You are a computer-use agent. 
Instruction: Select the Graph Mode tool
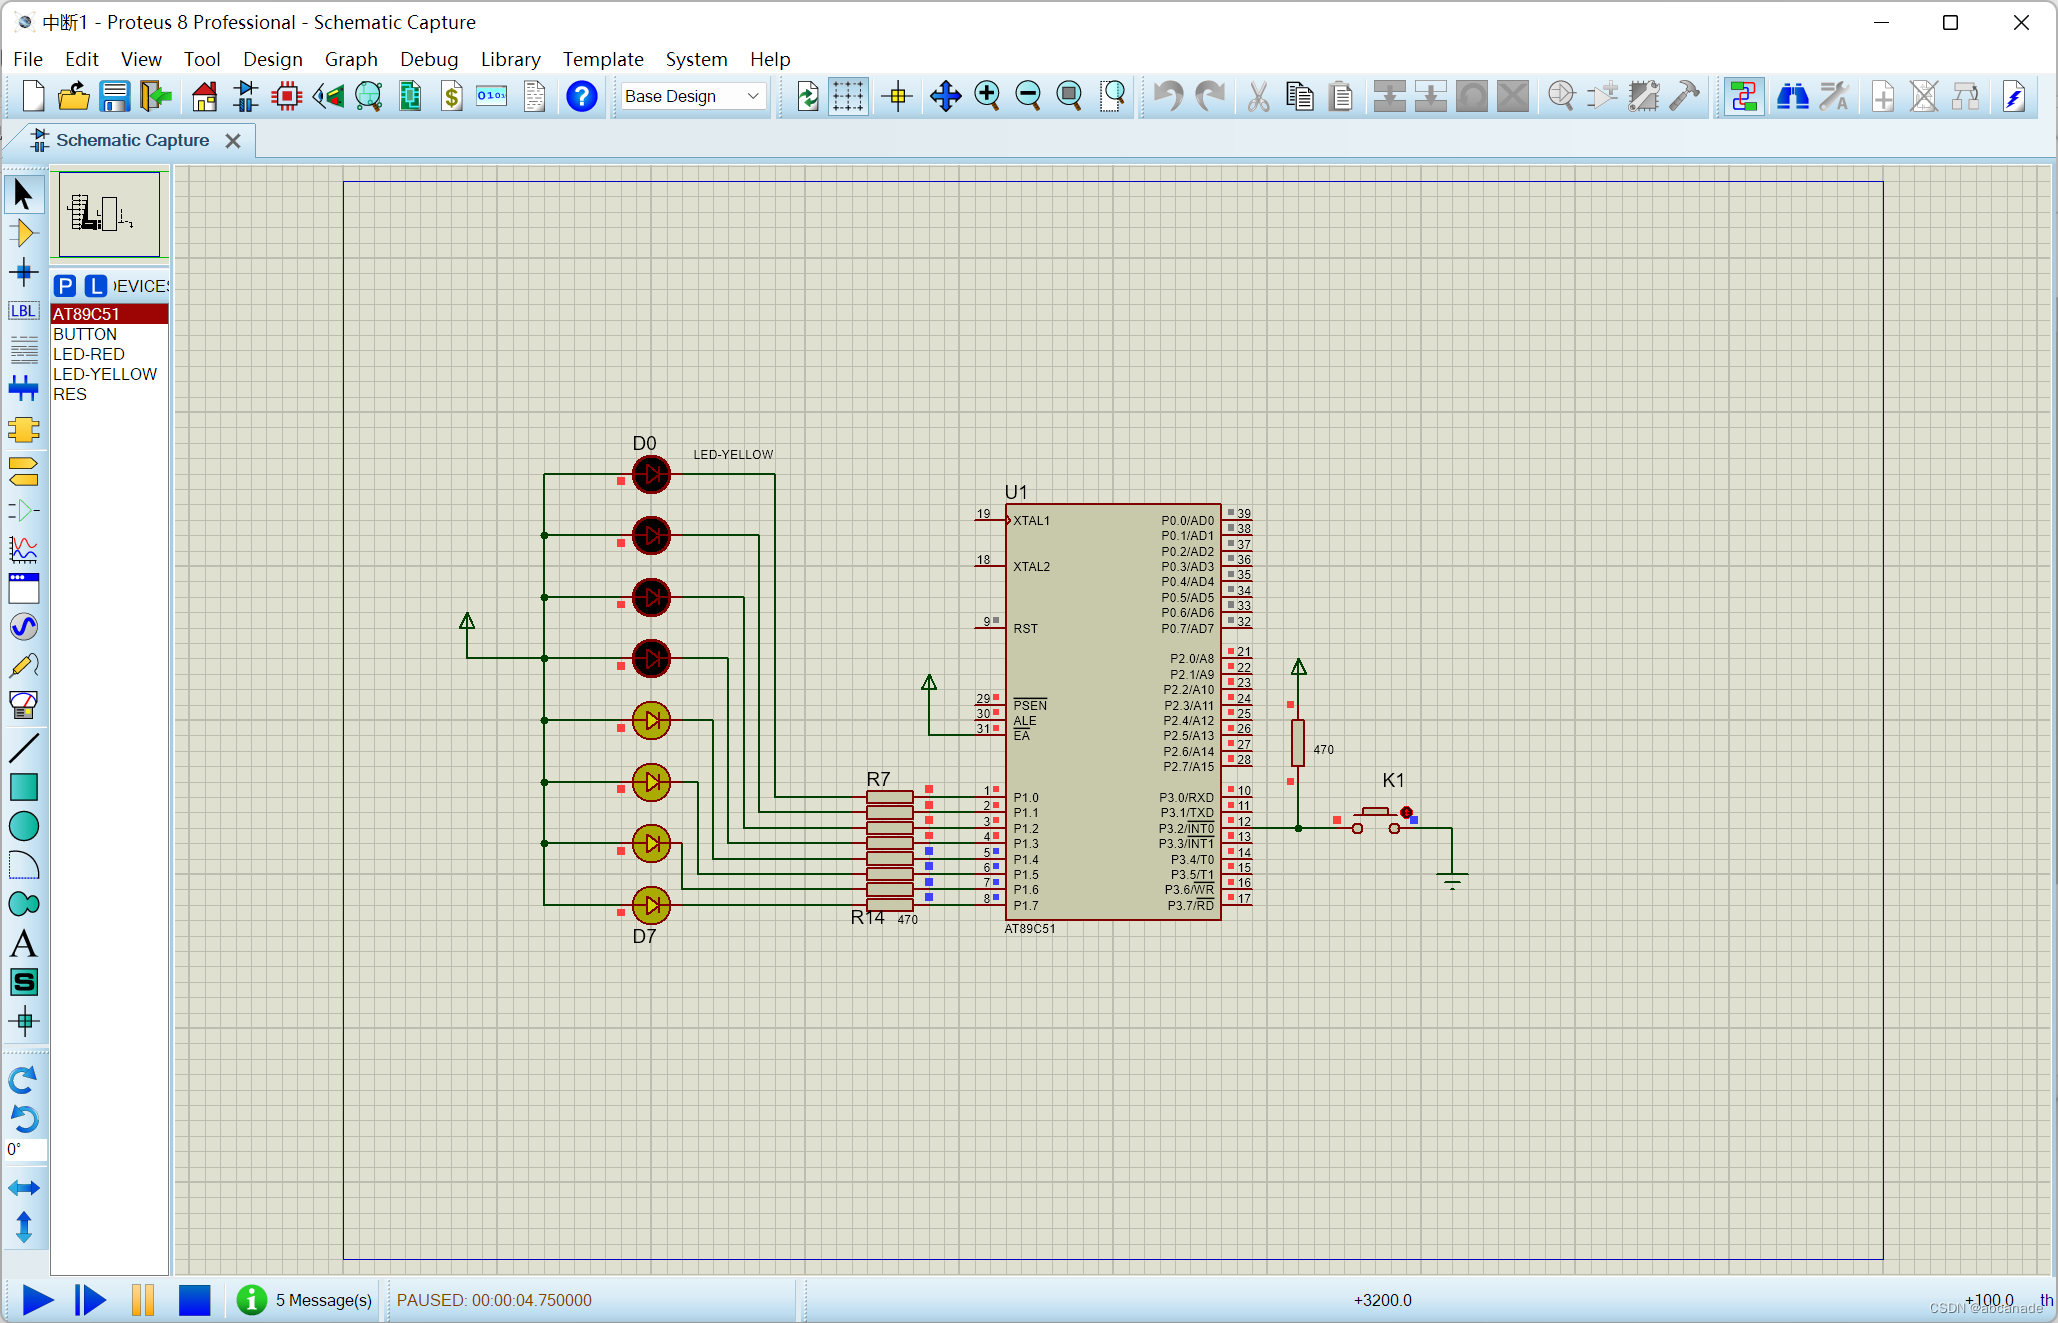(x=24, y=548)
